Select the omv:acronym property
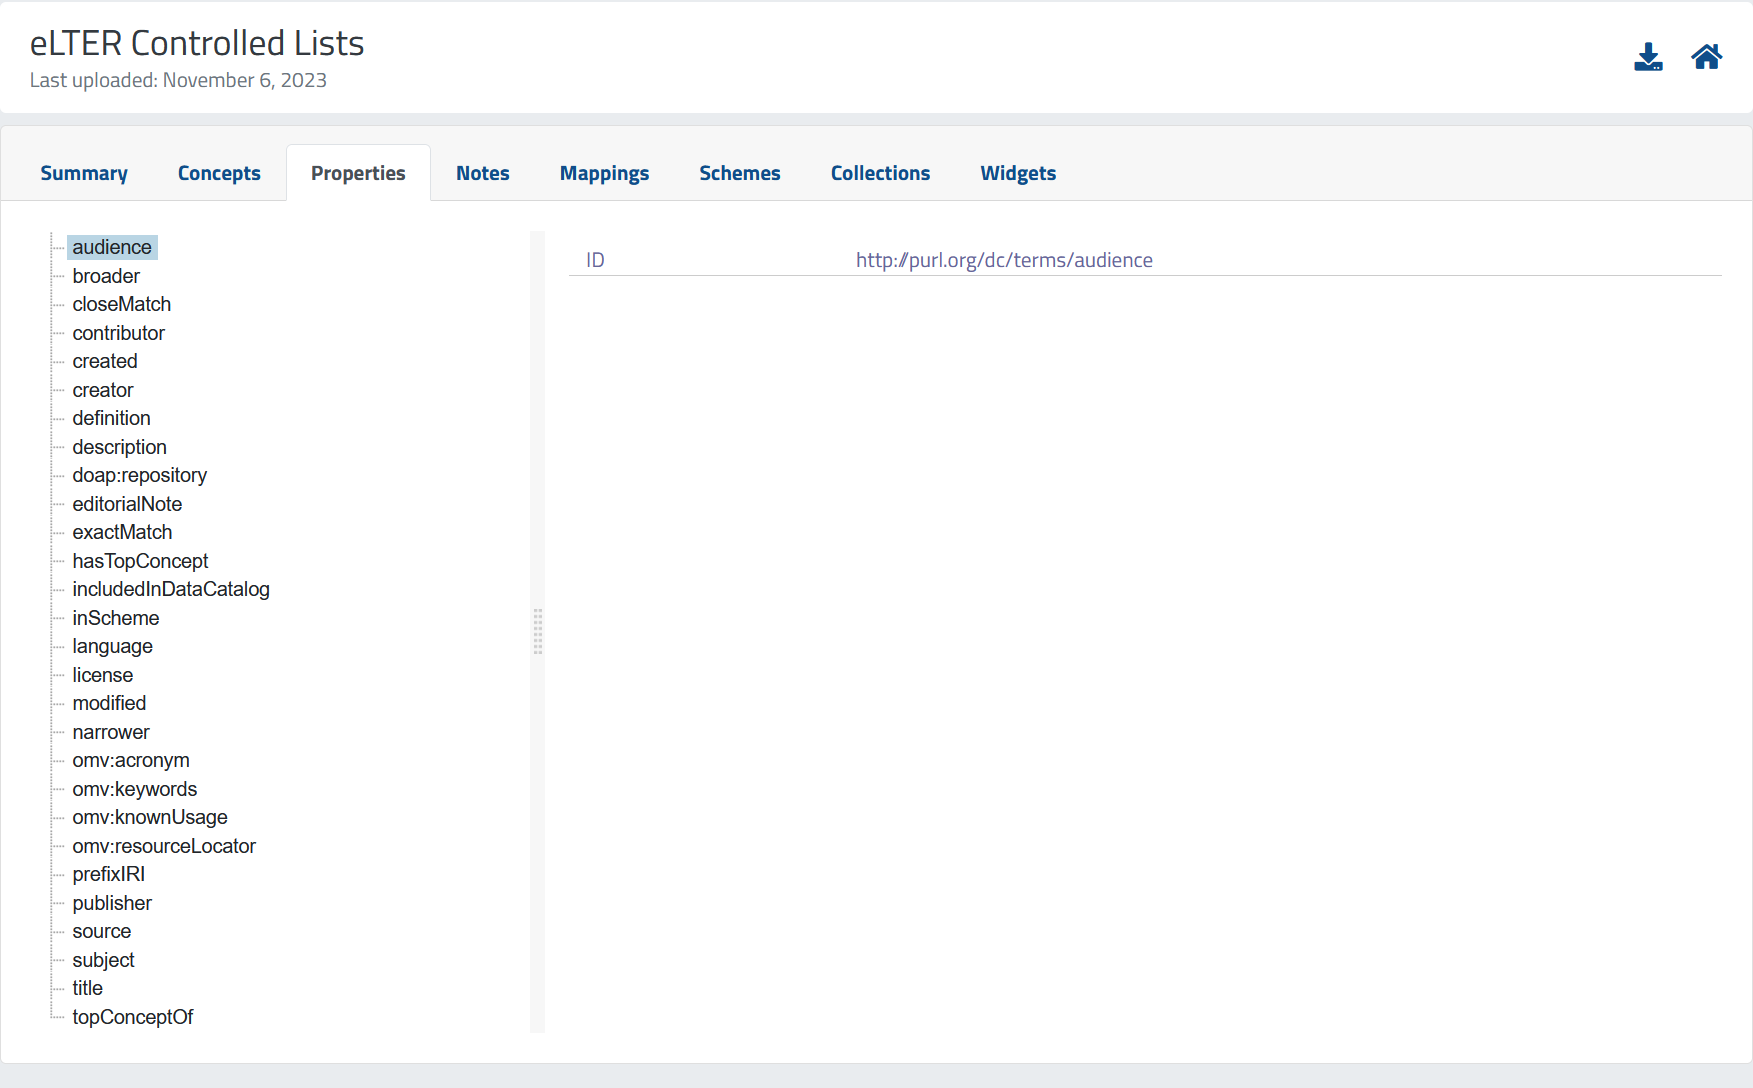 pos(131,760)
